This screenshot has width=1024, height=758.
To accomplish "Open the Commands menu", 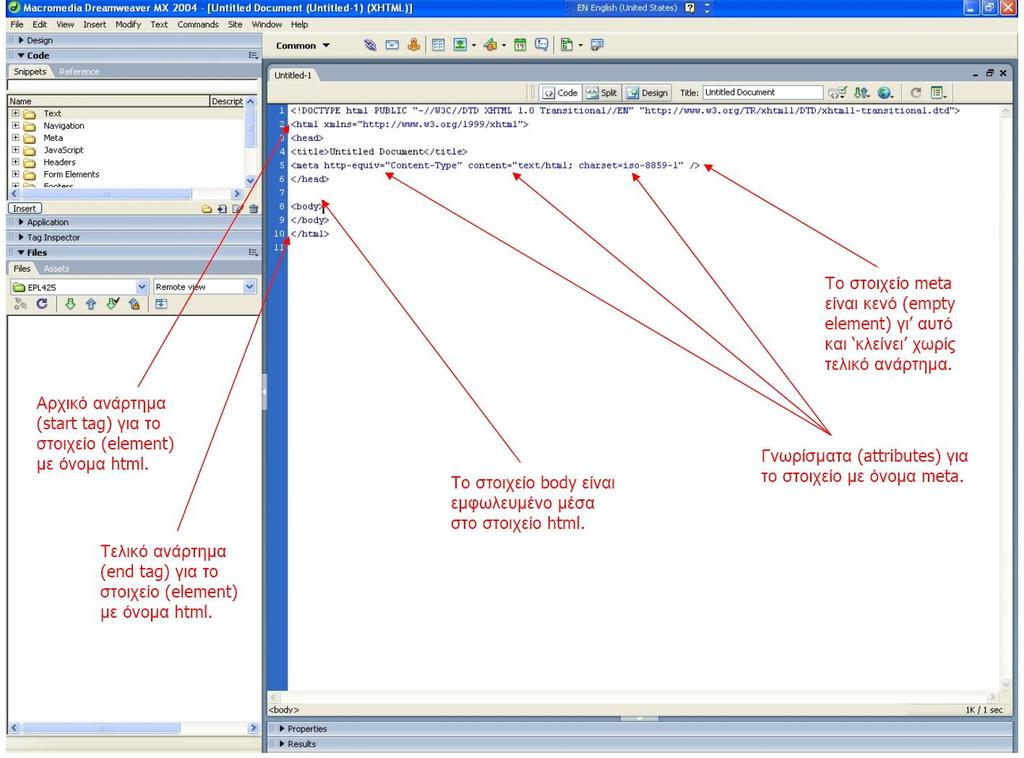I will pos(198,25).
